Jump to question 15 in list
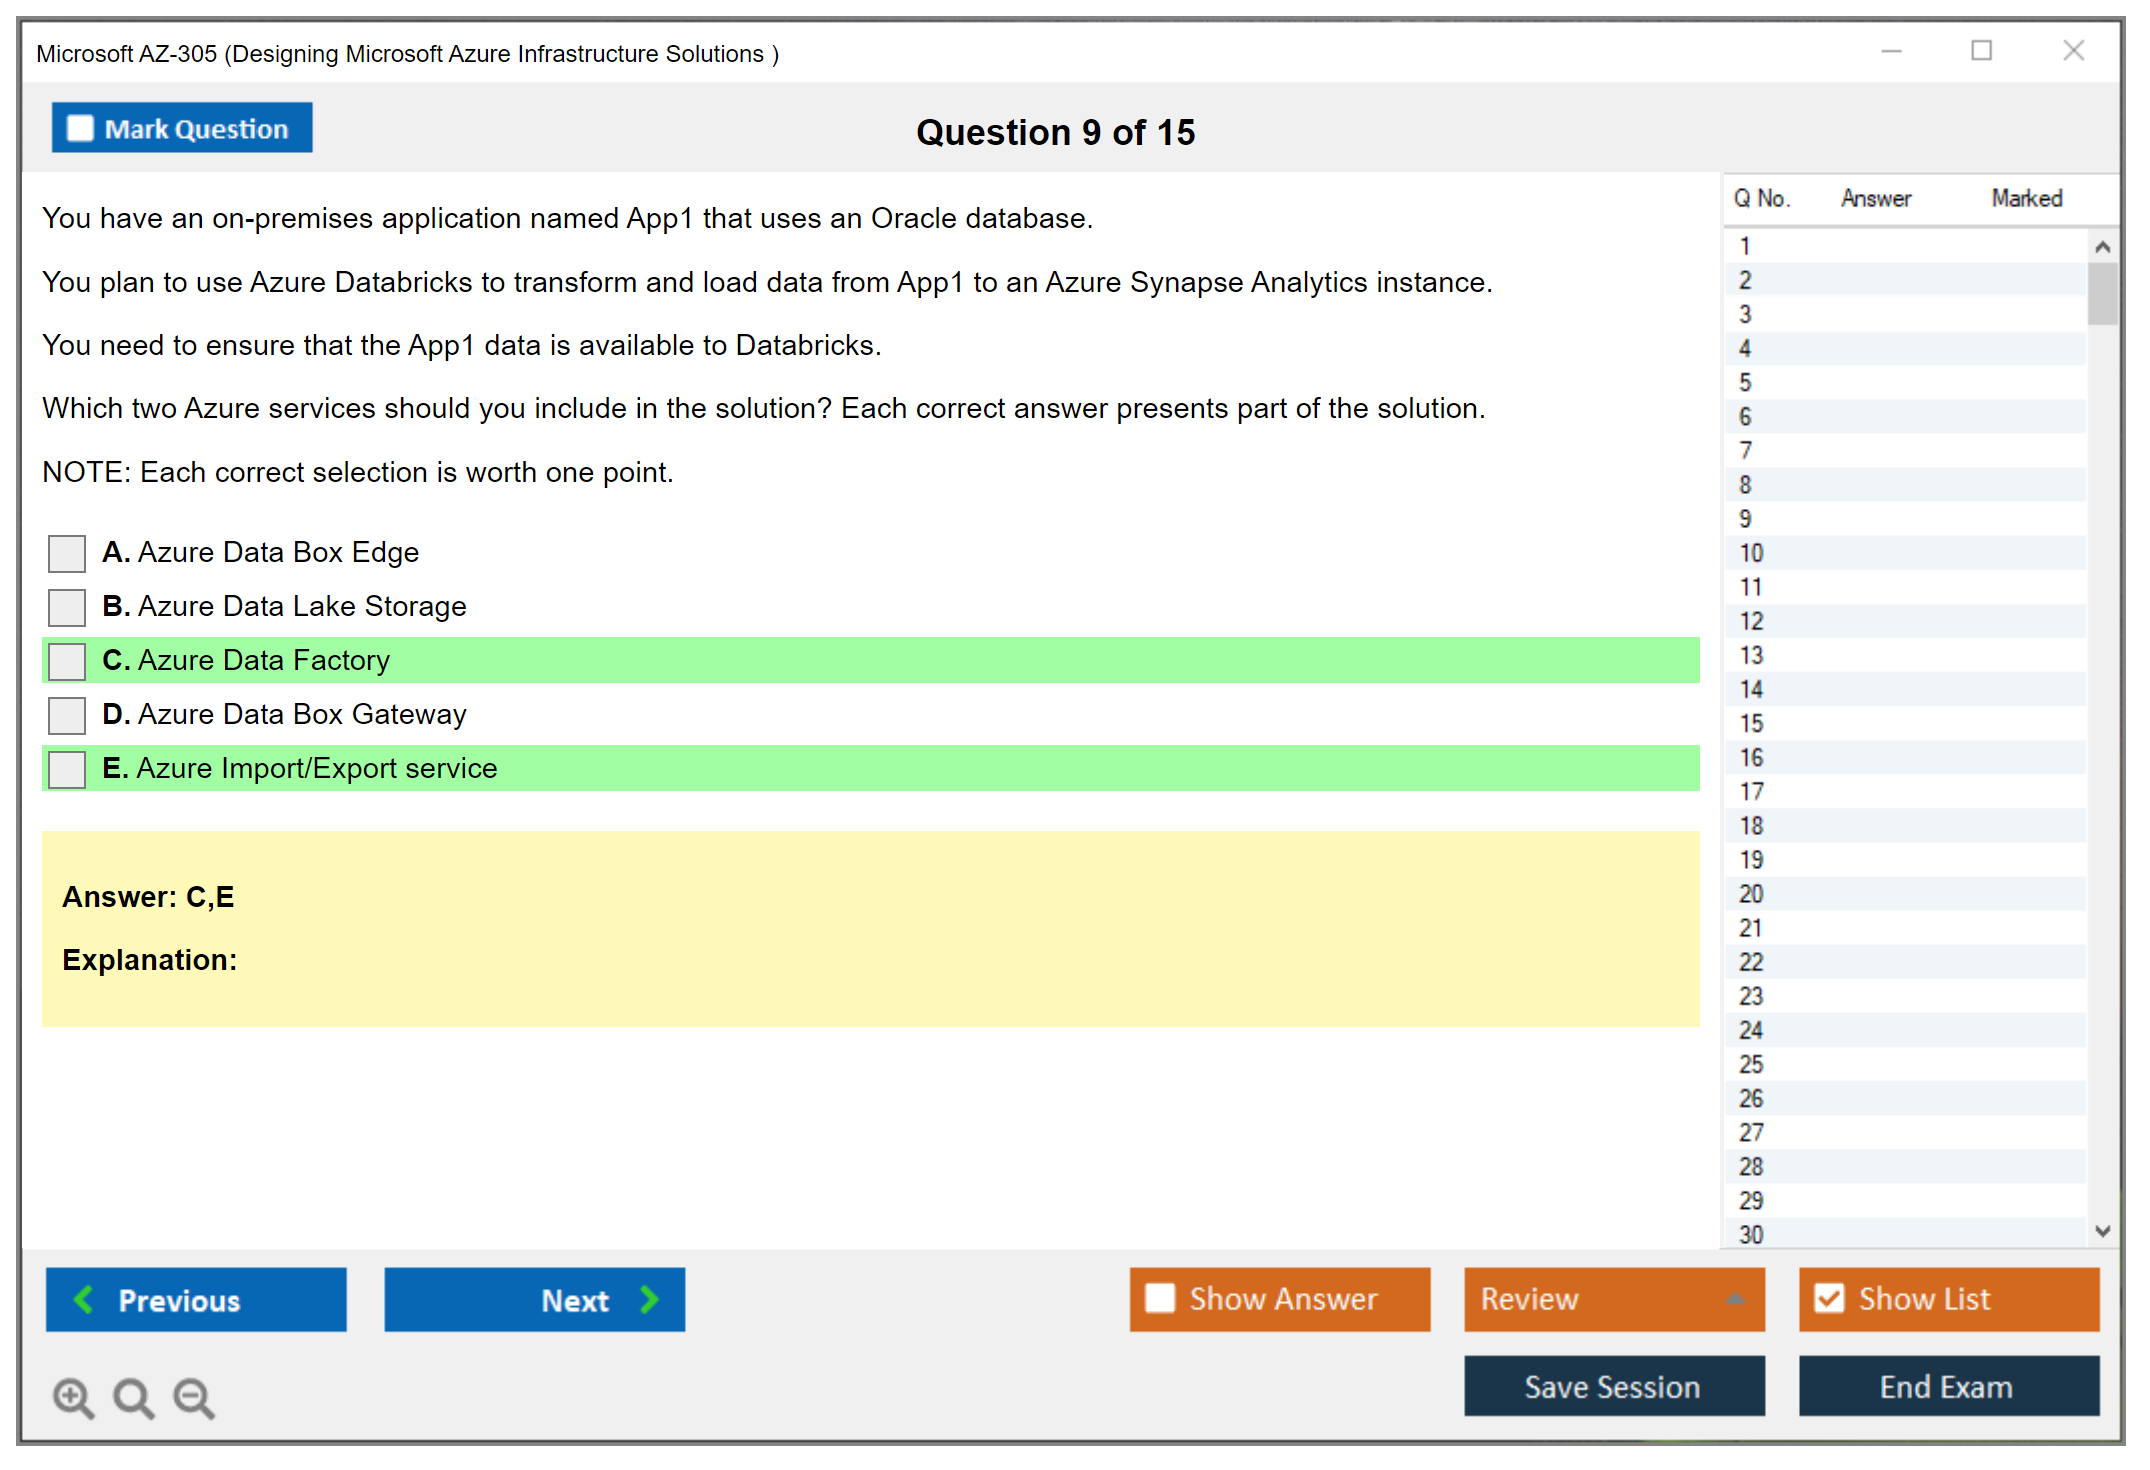The width and height of the screenshot is (2150, 1470). [1751, 723]
